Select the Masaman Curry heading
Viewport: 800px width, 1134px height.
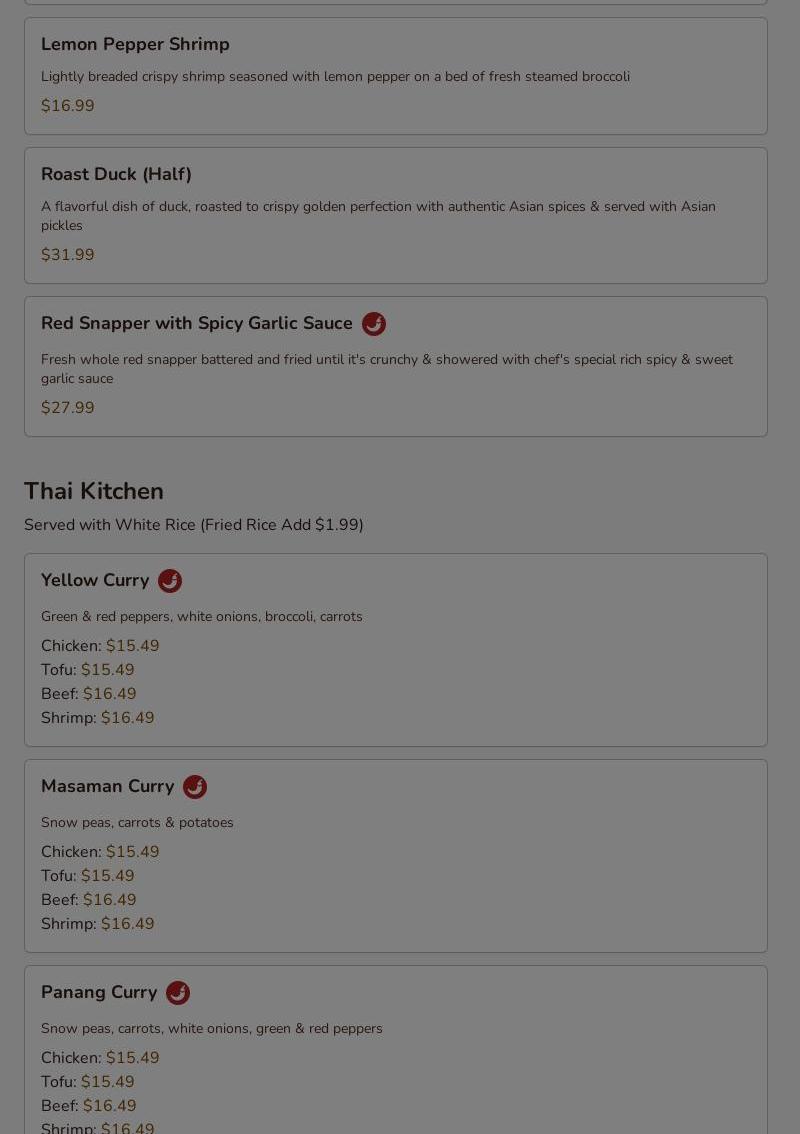(108, 786)
